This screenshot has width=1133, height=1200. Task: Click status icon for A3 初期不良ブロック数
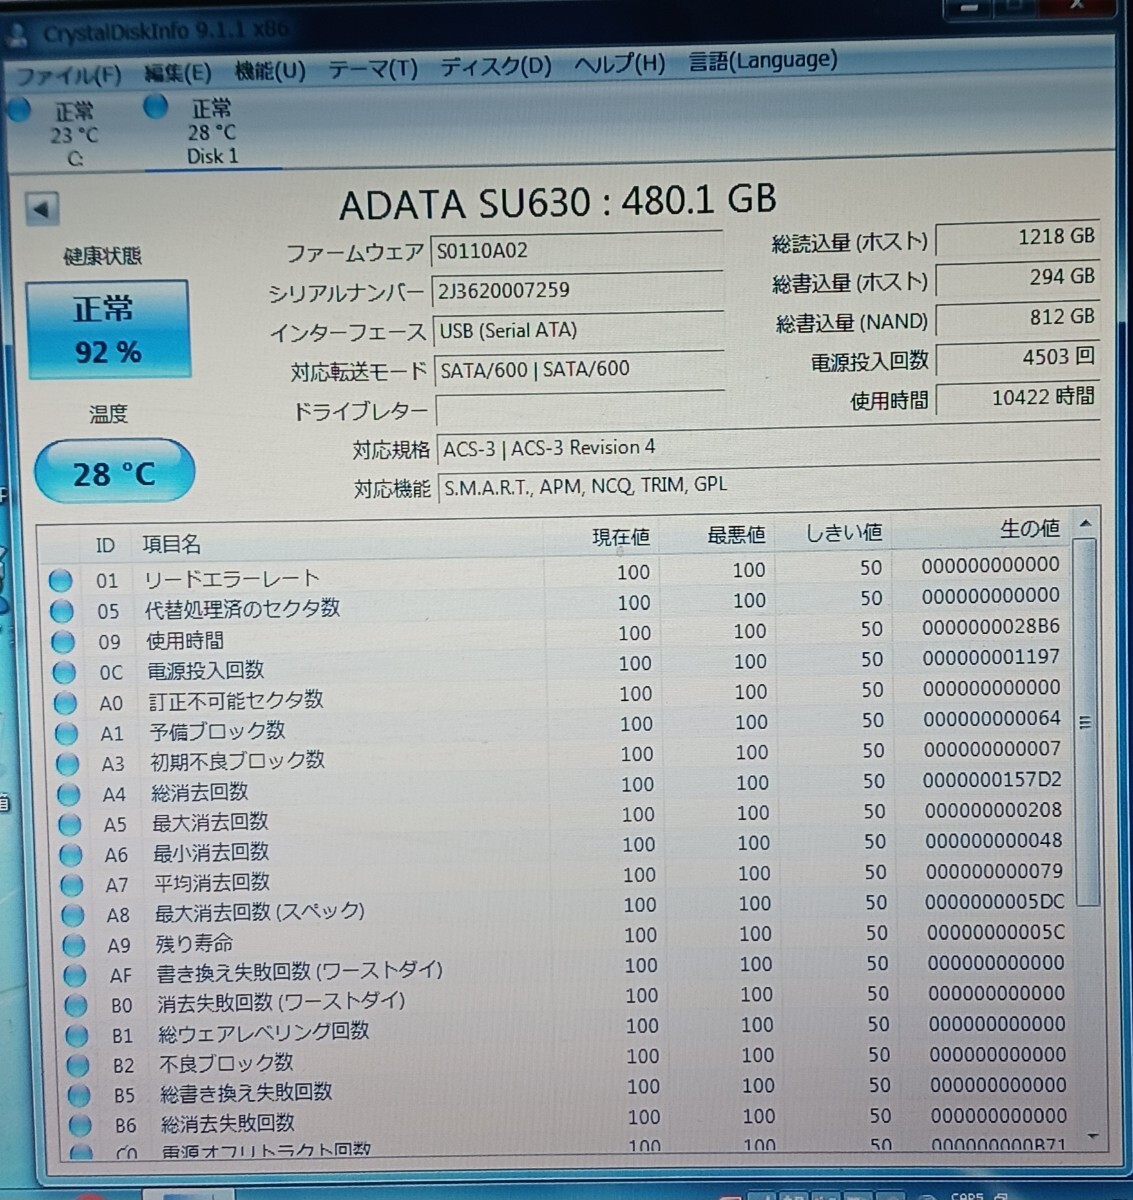(x=66, y=764)
